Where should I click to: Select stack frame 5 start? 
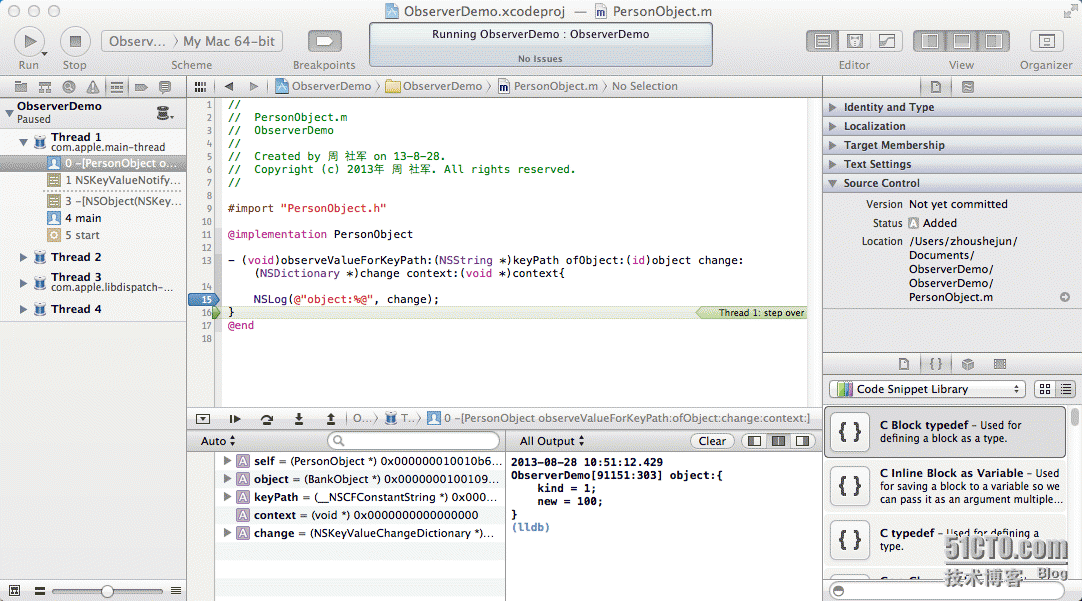pos(73,235)
